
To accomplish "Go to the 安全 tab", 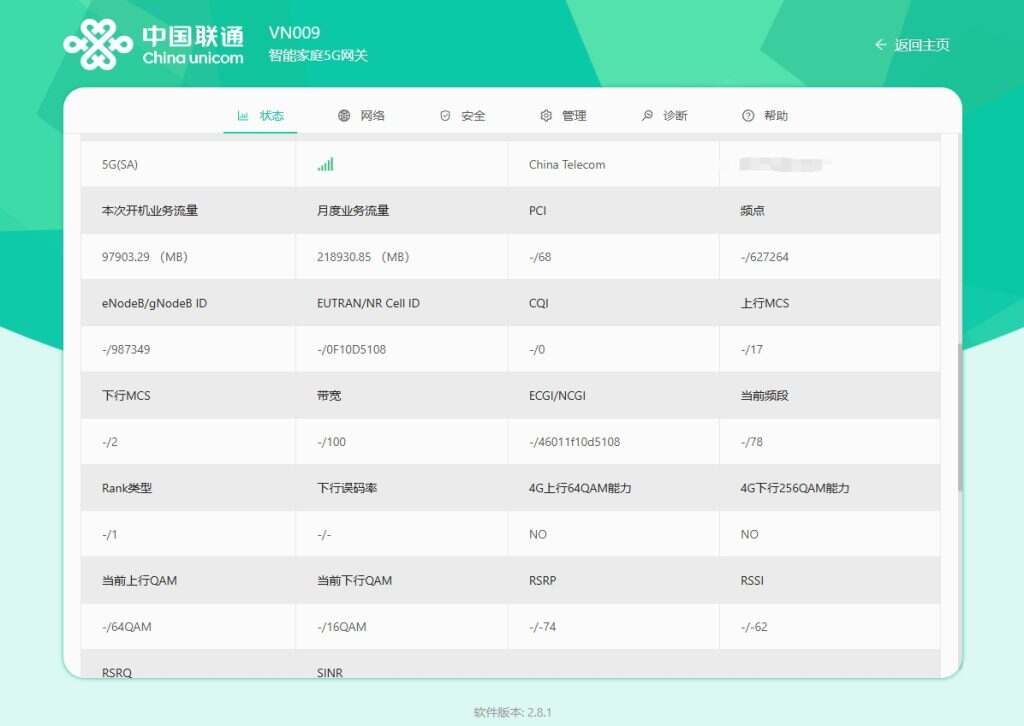I will (473, 116).
